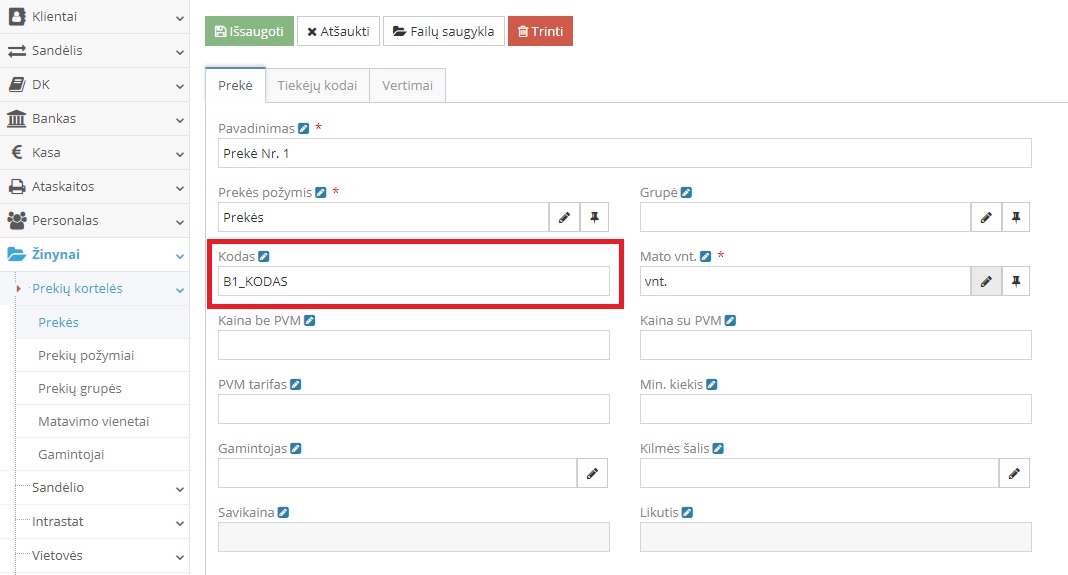Expand the Ataskaitos sidebar section
Screen dimensions: 1068x575
[94, 187]
